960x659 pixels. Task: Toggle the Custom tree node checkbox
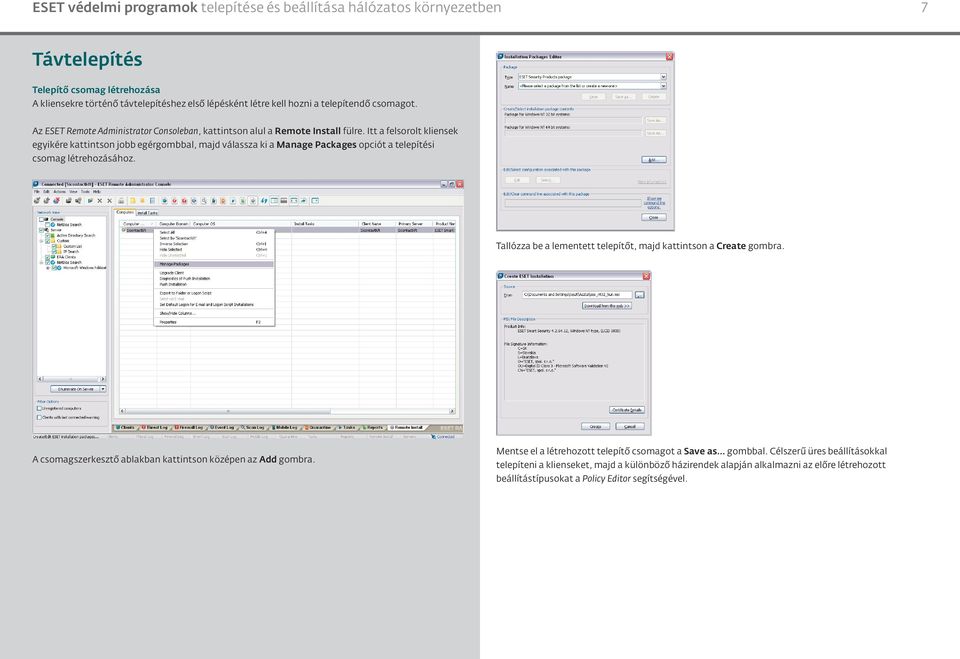click(48, 241)
